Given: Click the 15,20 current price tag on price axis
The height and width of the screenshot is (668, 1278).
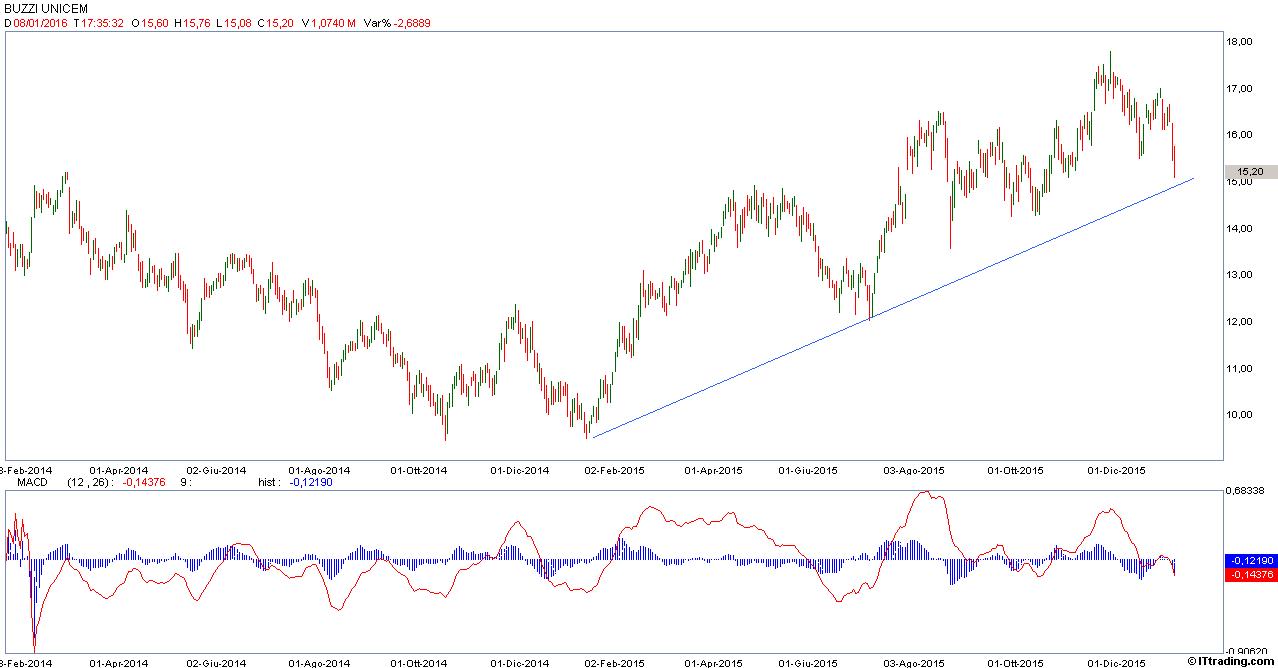Looking at the screenshot, I should pyautogui.click(x=1251, y=172).
